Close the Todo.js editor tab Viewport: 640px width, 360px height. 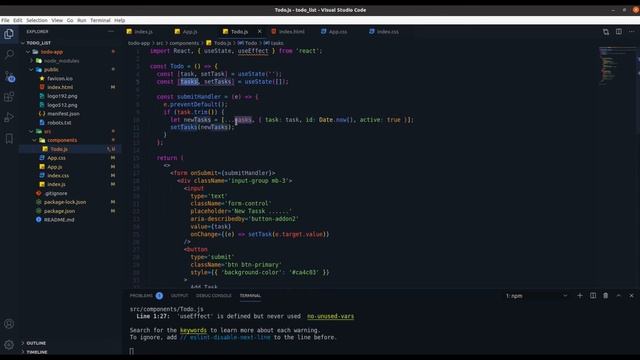pyautogui.click(x=260, y=31)
